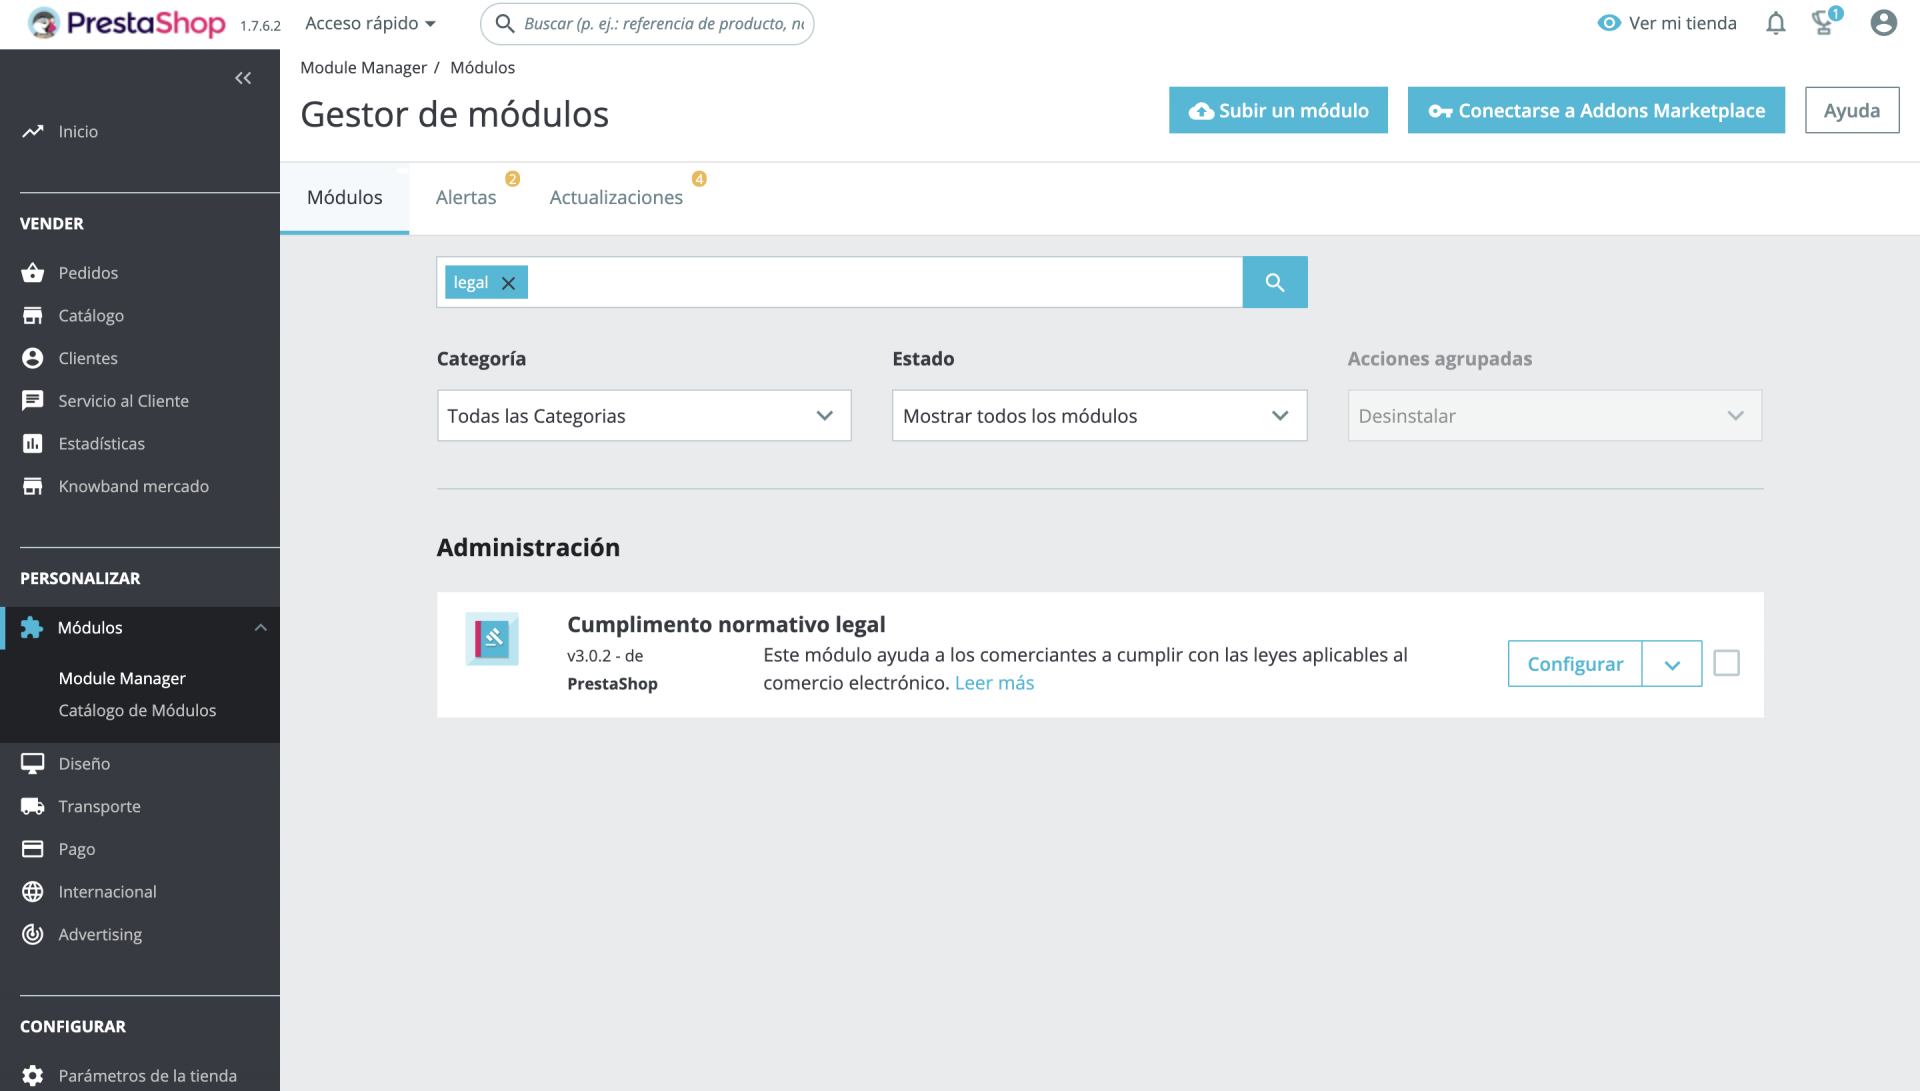Remove the 'legal' search tag

pyautogui.click(x=508, y=283)
